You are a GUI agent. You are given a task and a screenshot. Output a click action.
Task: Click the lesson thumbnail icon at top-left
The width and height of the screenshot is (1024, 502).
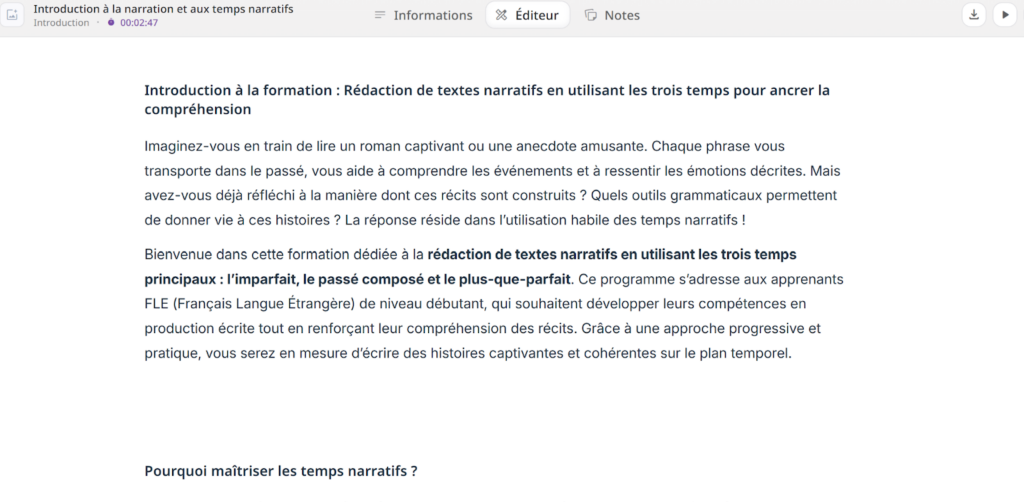click(x=14, y=15)
